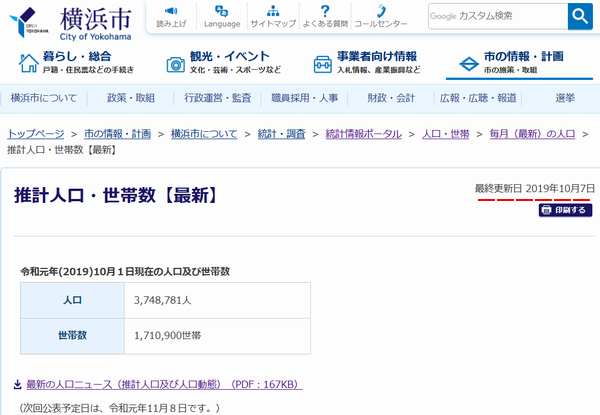Download 最新の人口ニュース PDF link
The height and width of the screenshot is (415, 600).
pyautogui.click(x=164, y=384)
